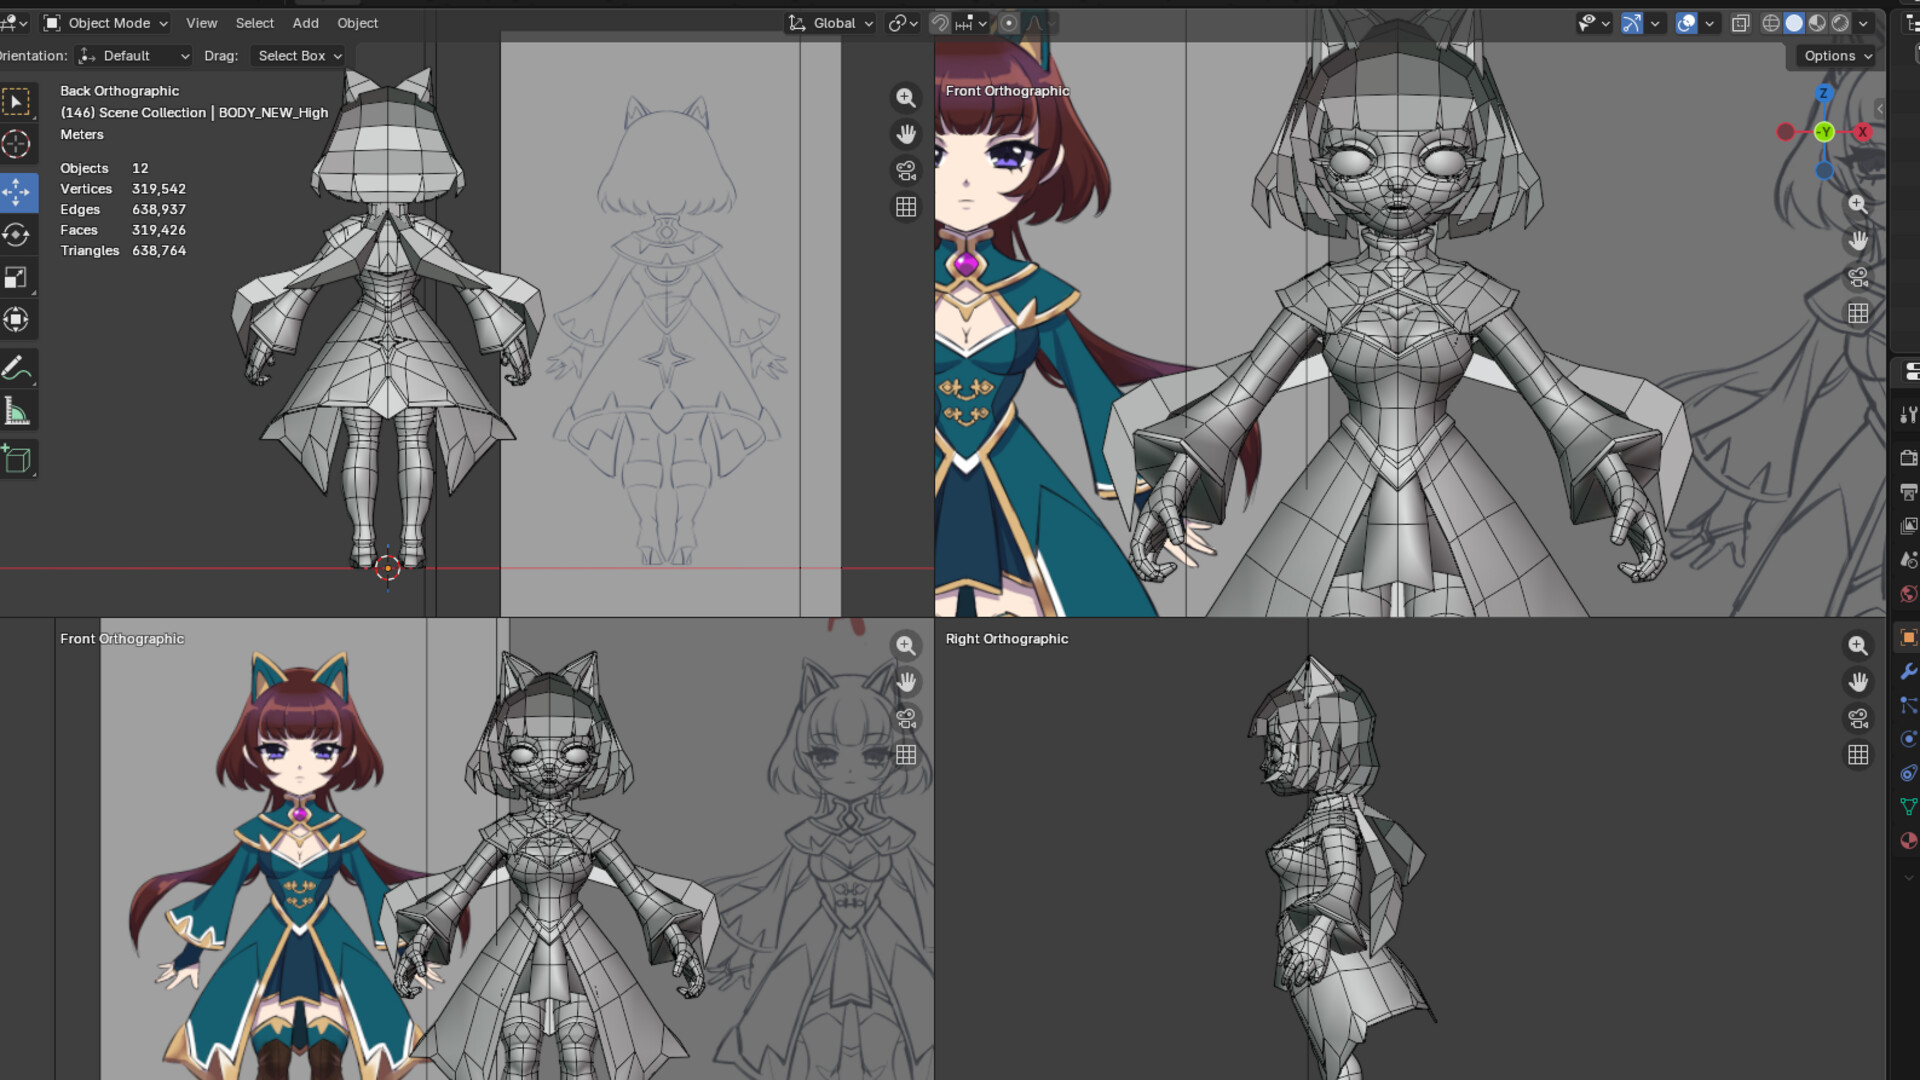Click zoom icon in top-right Front viewport
The width and height of the screenshot is (1920, 1080).
(x=1858, y=204)
